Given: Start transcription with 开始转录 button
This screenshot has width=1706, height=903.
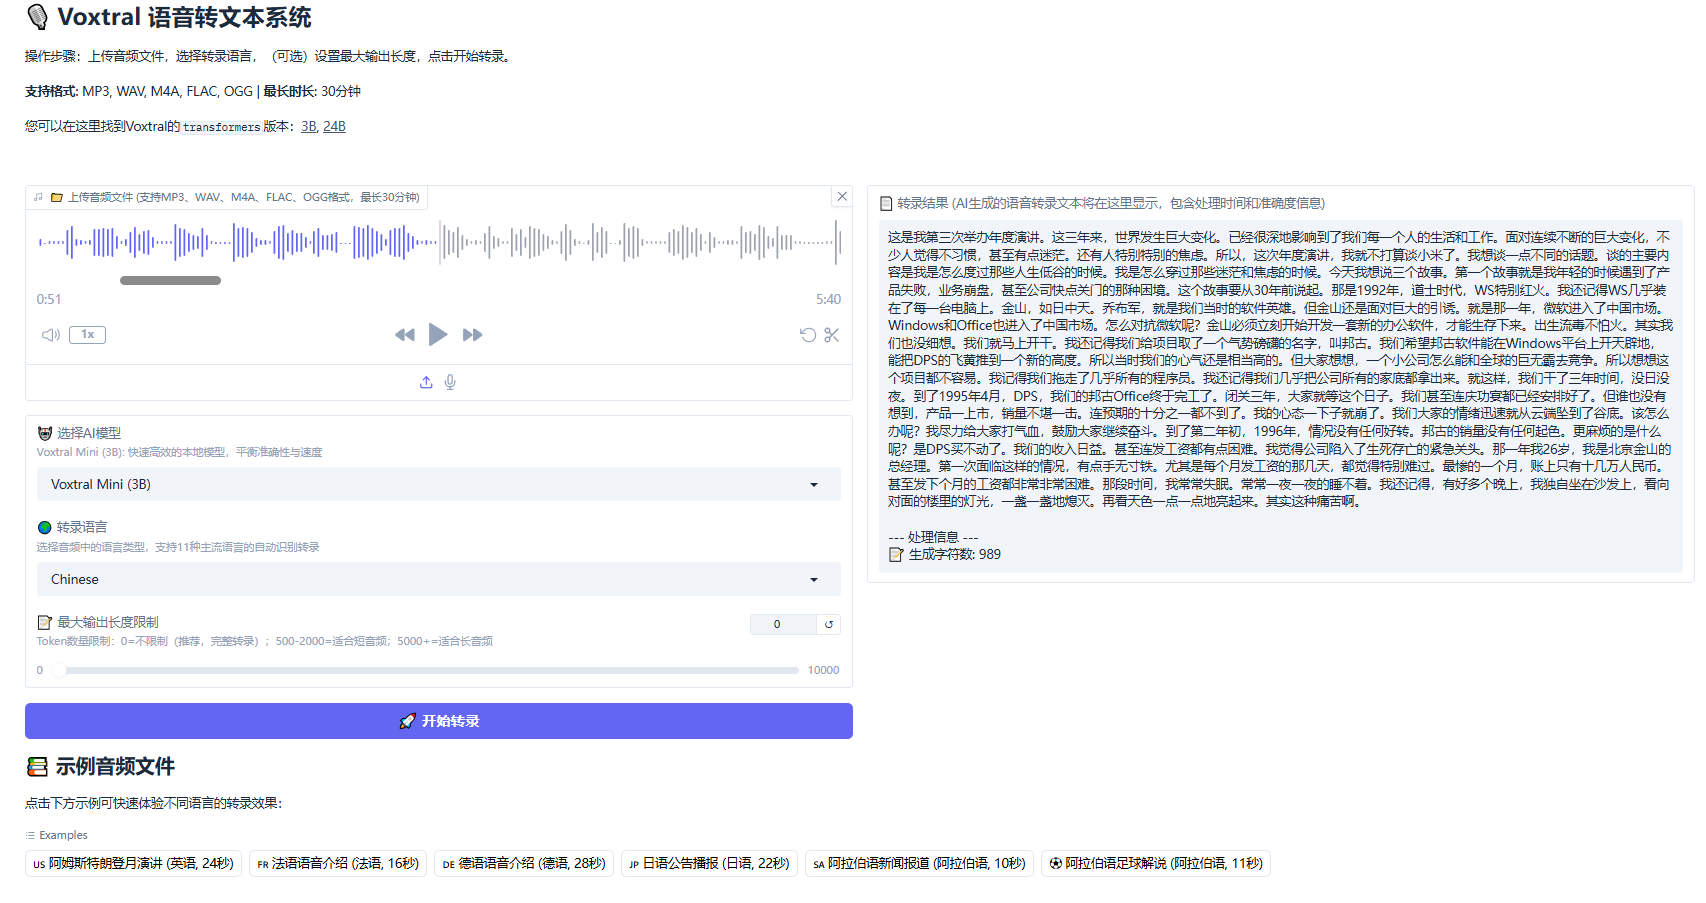Looking at the screenshot, I should 438,721.
